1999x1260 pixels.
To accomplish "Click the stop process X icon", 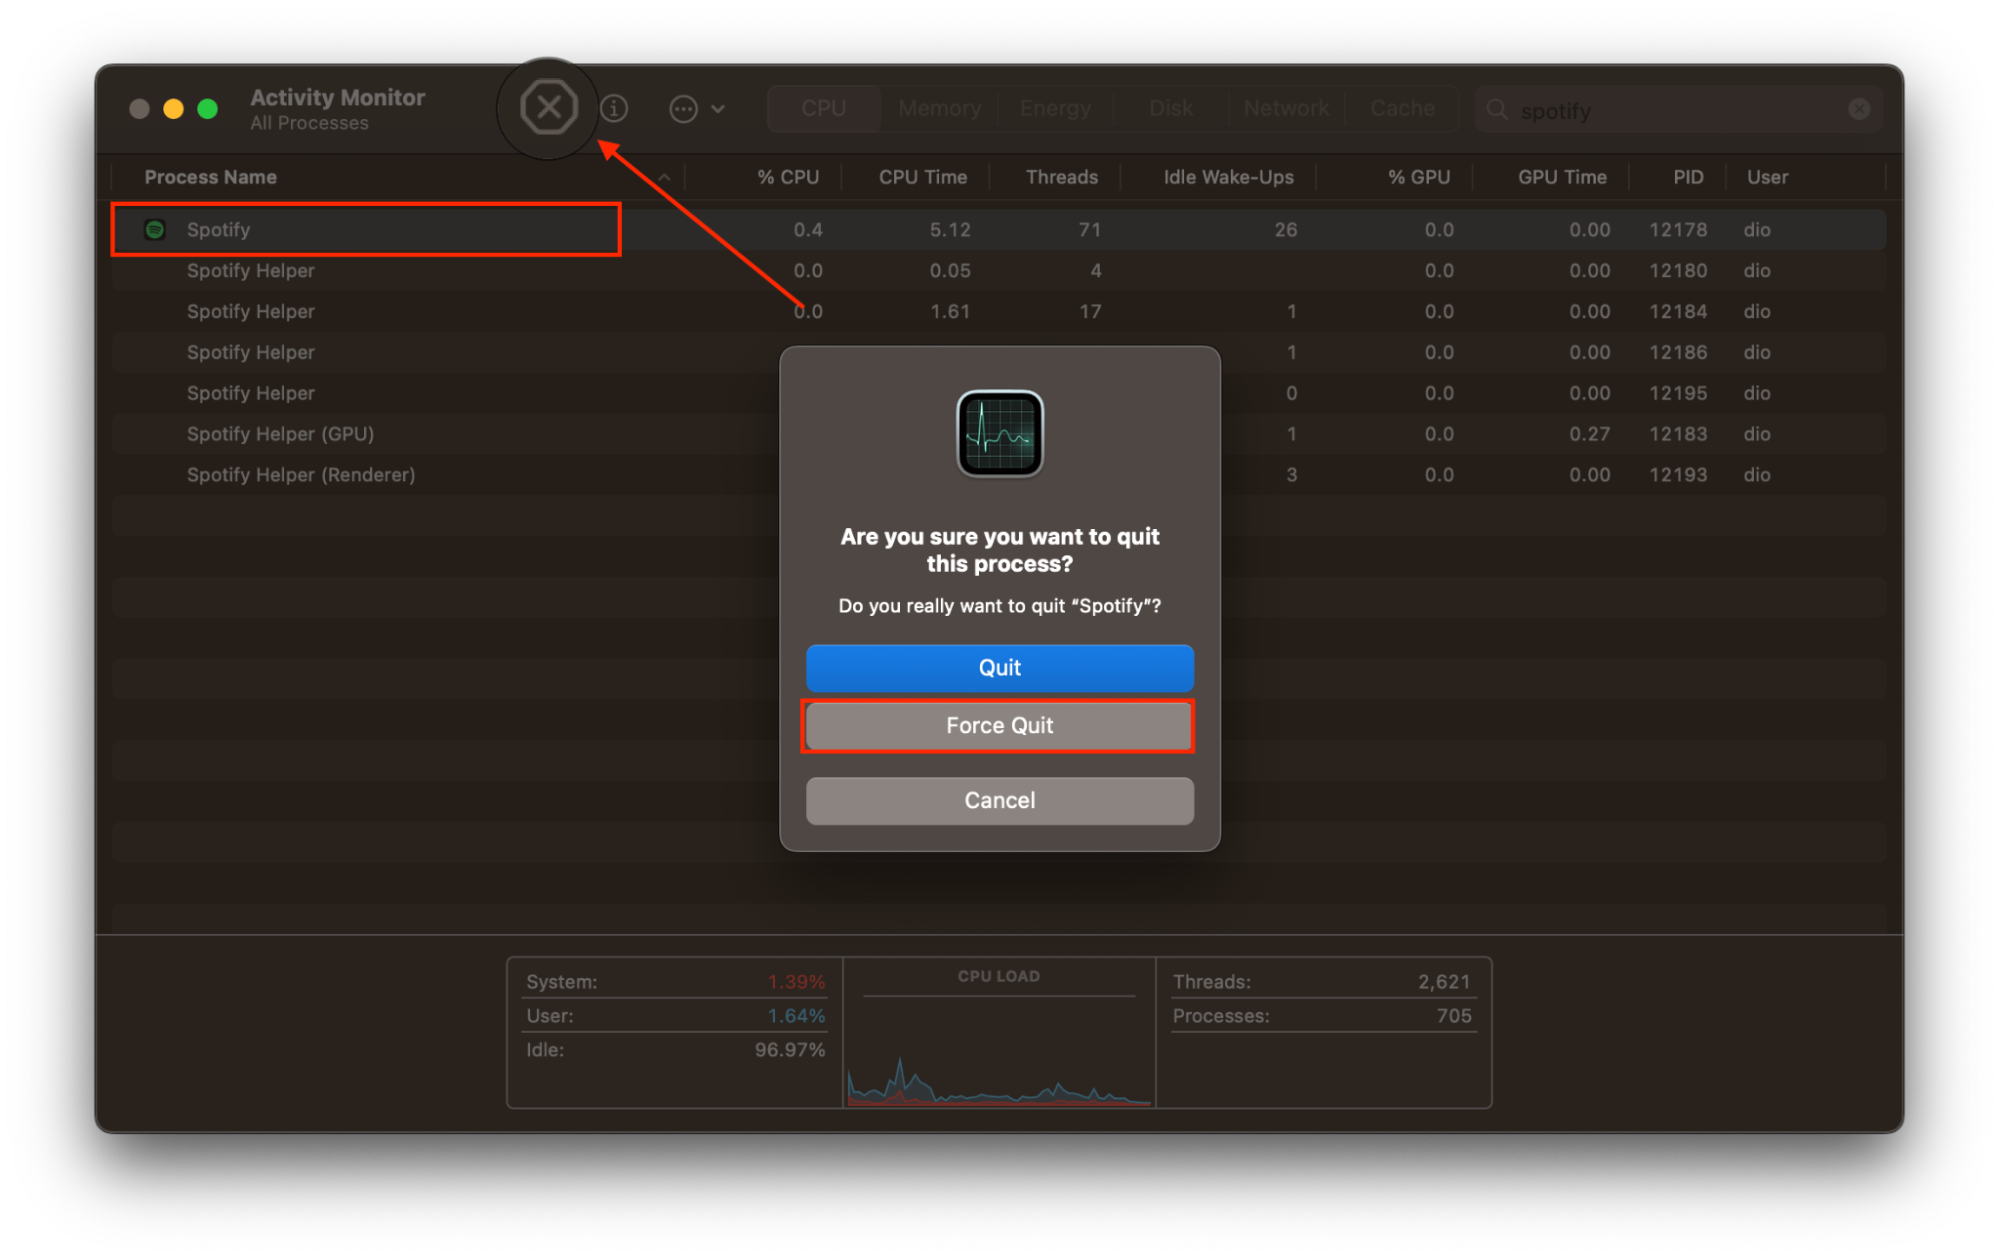I will pos(548,107).
